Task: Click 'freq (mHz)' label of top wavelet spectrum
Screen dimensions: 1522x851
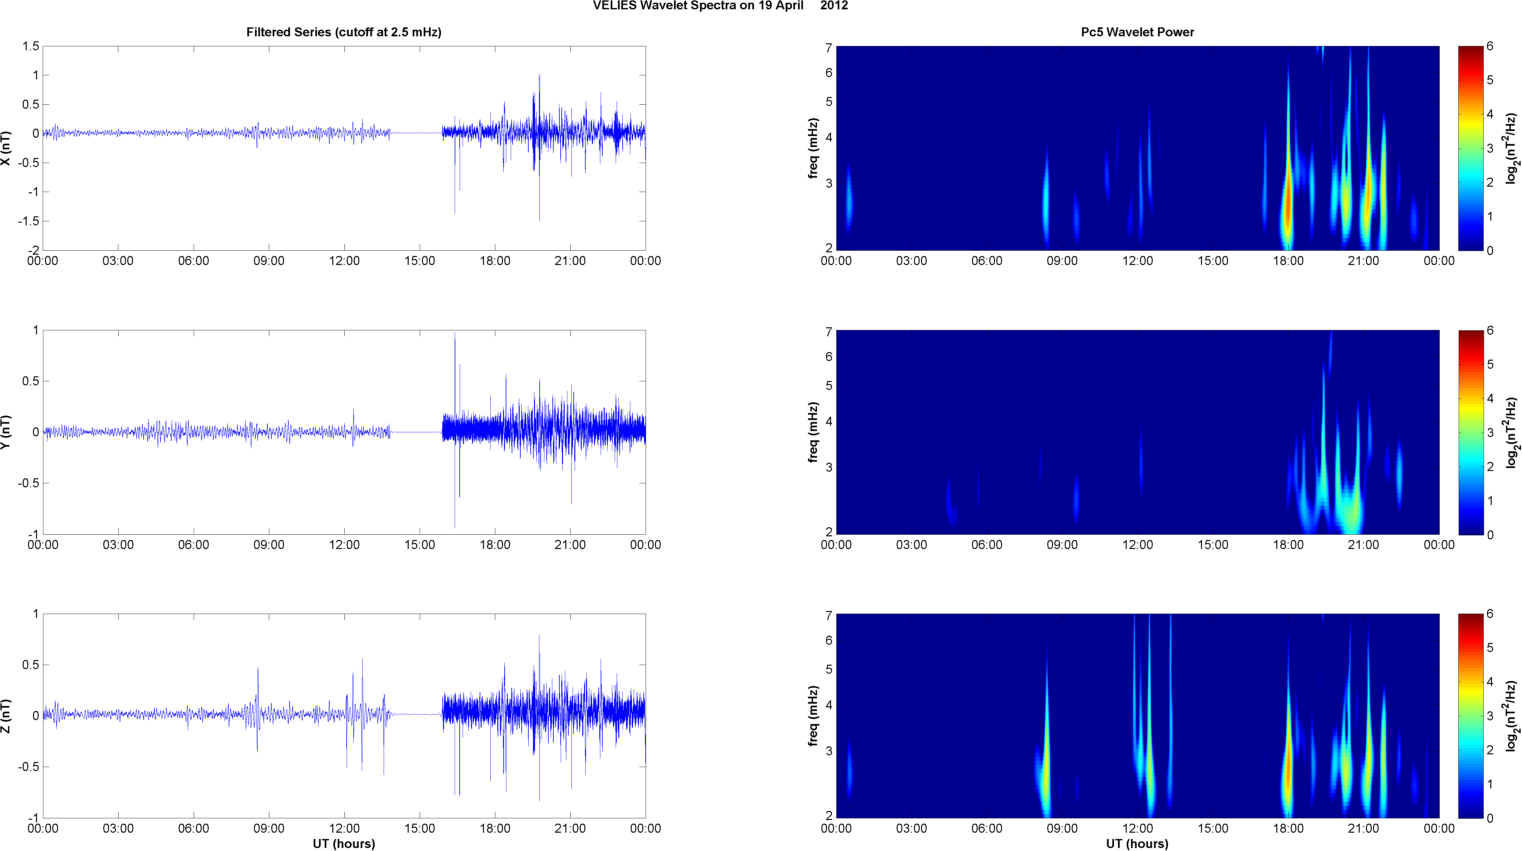Action: tap(814, 148)
